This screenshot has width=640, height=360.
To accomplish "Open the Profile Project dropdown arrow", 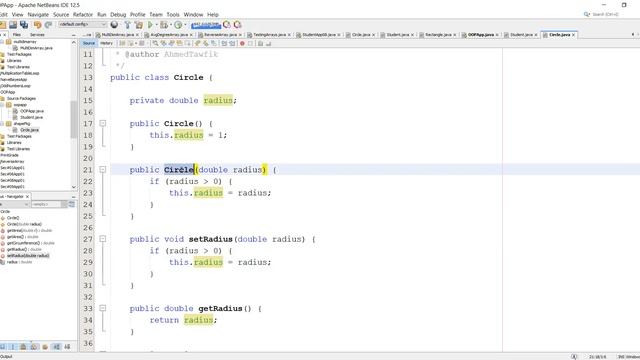I will tap(185, 25).
